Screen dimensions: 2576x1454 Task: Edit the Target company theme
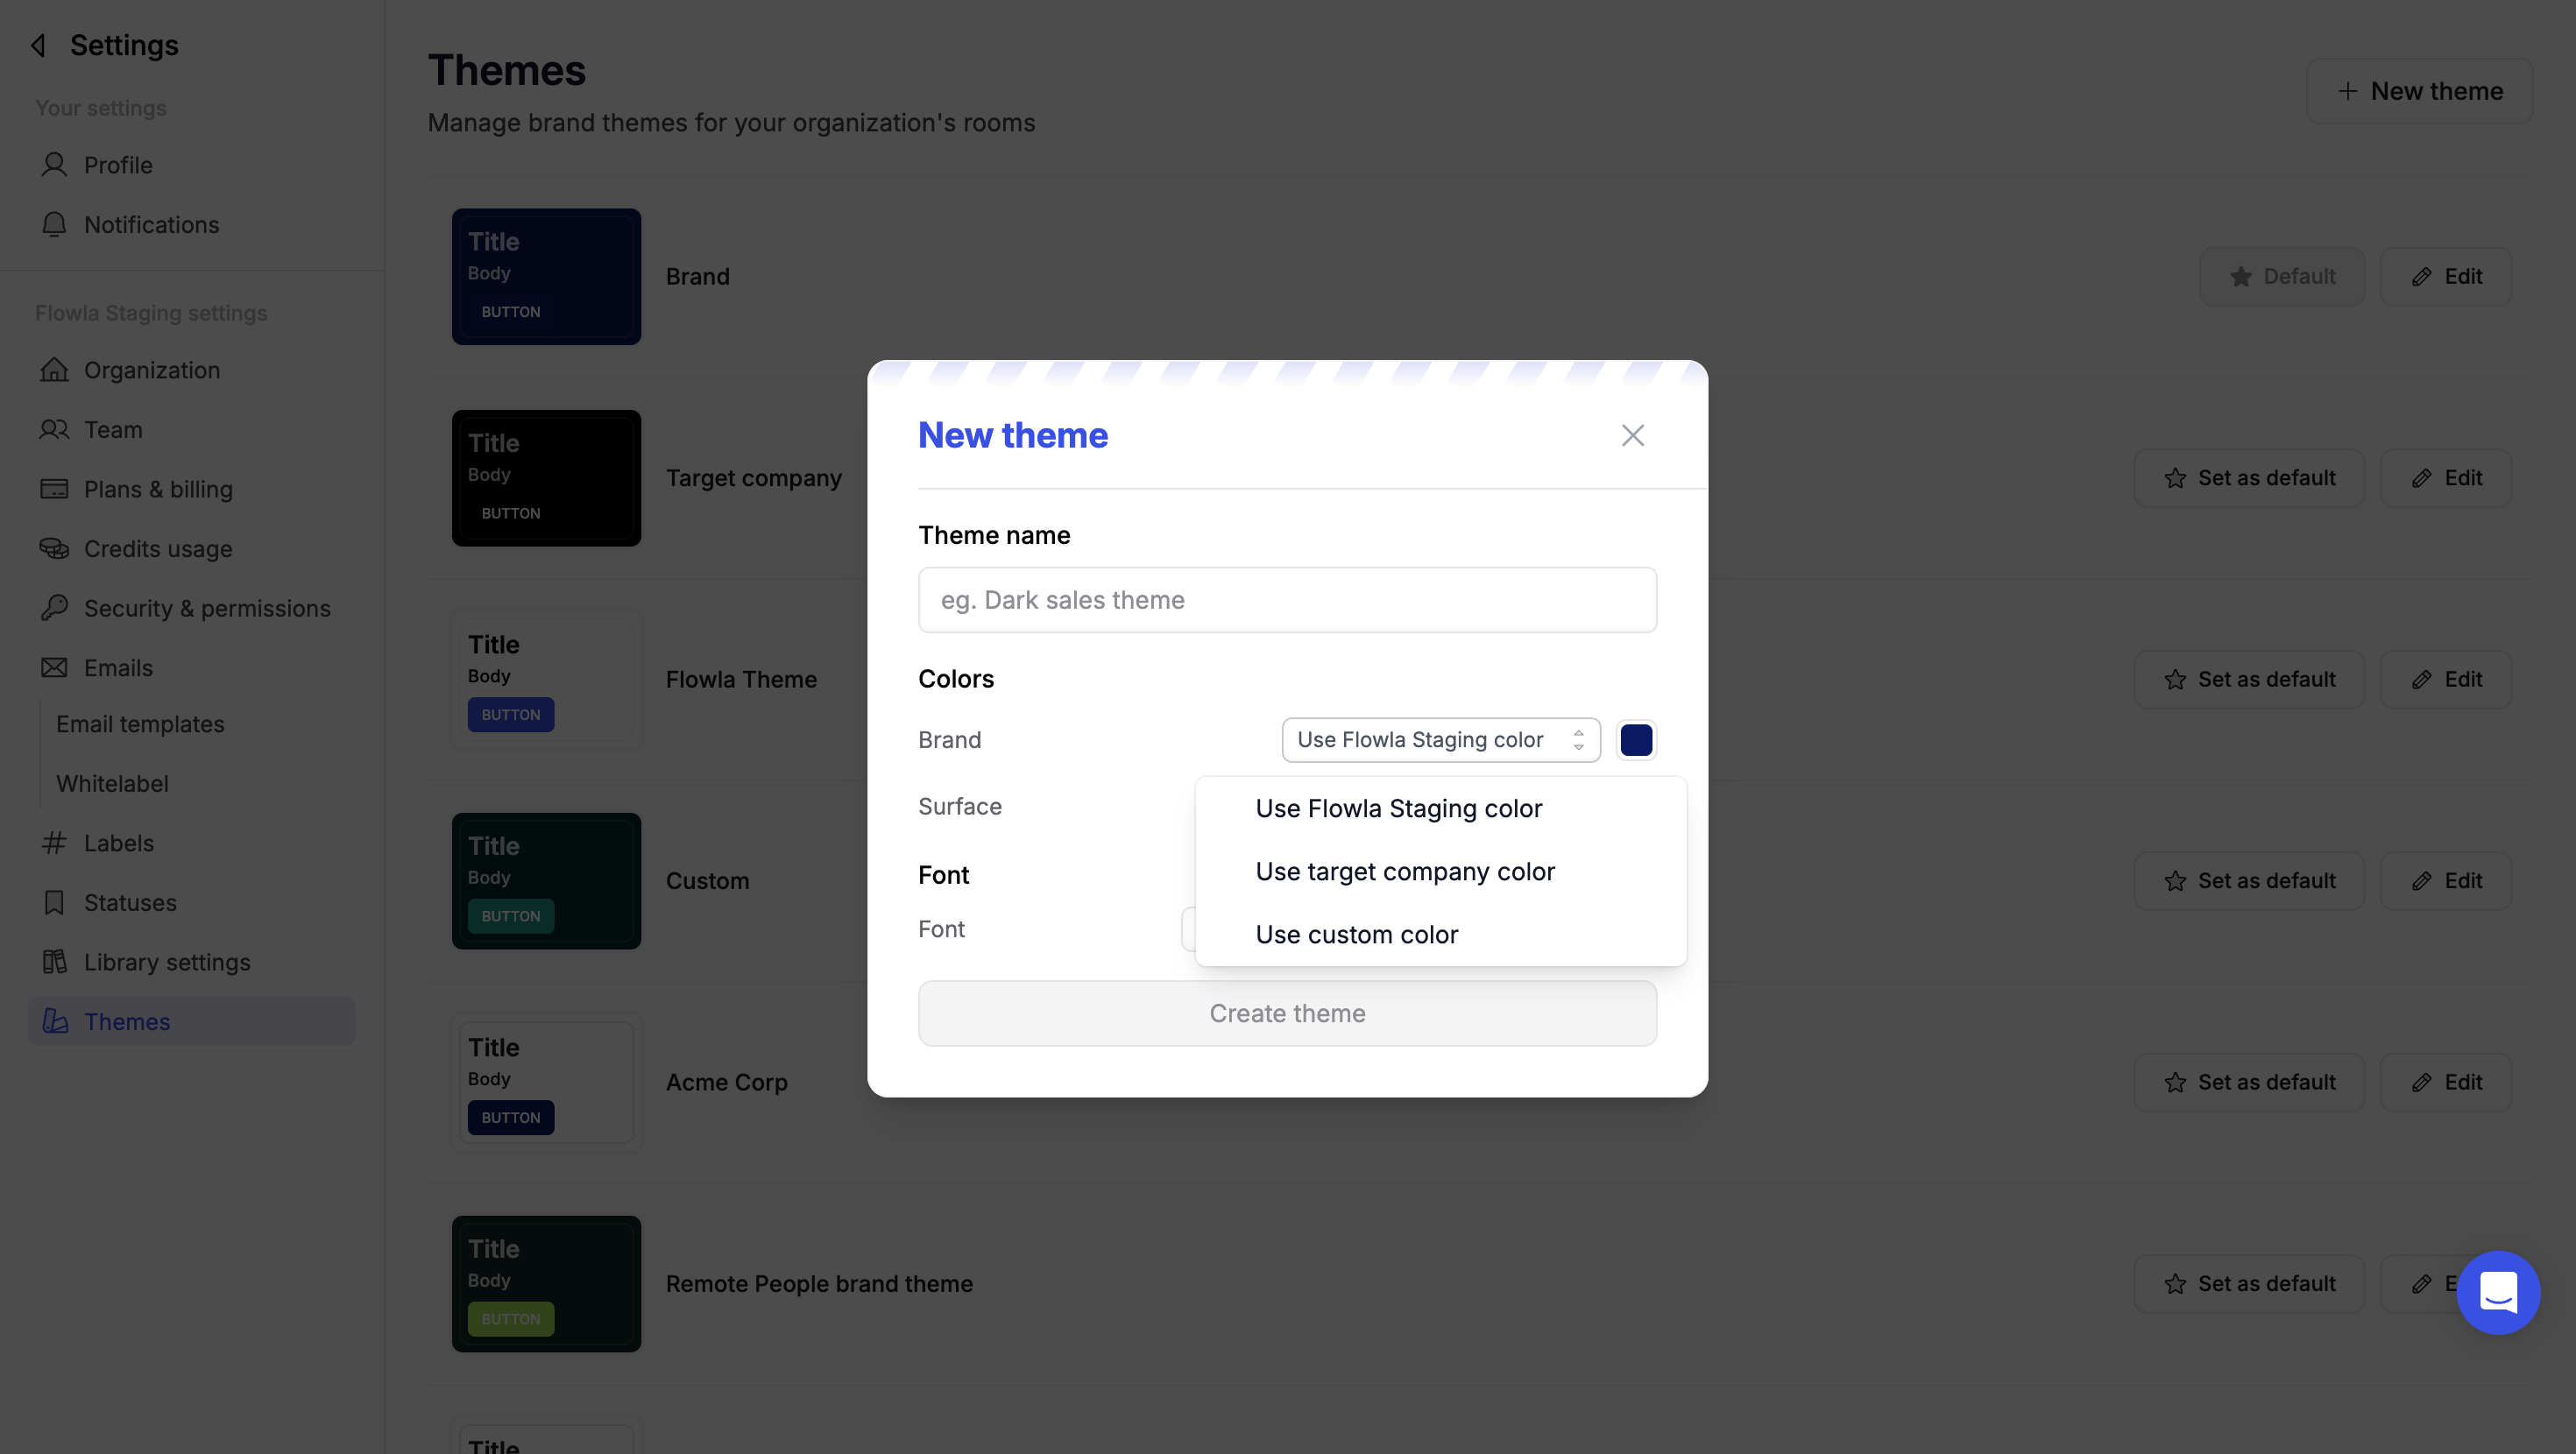coord(2445,478)
